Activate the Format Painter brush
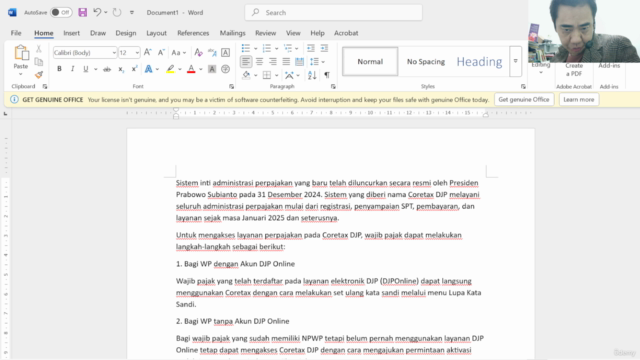This screenshot has height=360, width=640. pyautogui.click(x=39, y=75)
